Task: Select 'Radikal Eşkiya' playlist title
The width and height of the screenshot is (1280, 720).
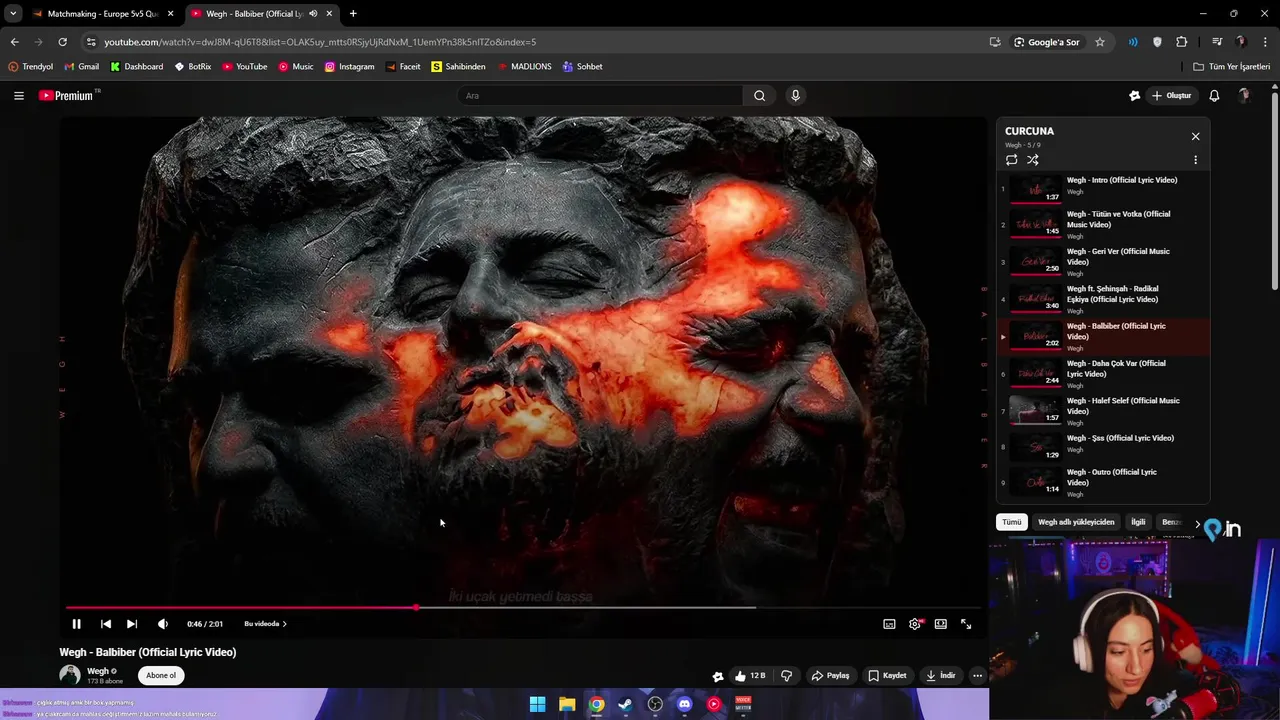Action: [x=1112, y=294]
